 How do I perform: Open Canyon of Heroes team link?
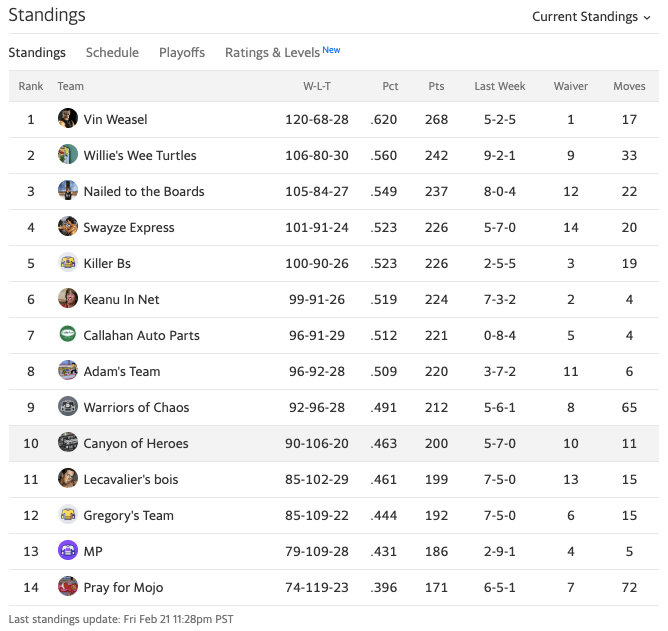click(136, 443)
